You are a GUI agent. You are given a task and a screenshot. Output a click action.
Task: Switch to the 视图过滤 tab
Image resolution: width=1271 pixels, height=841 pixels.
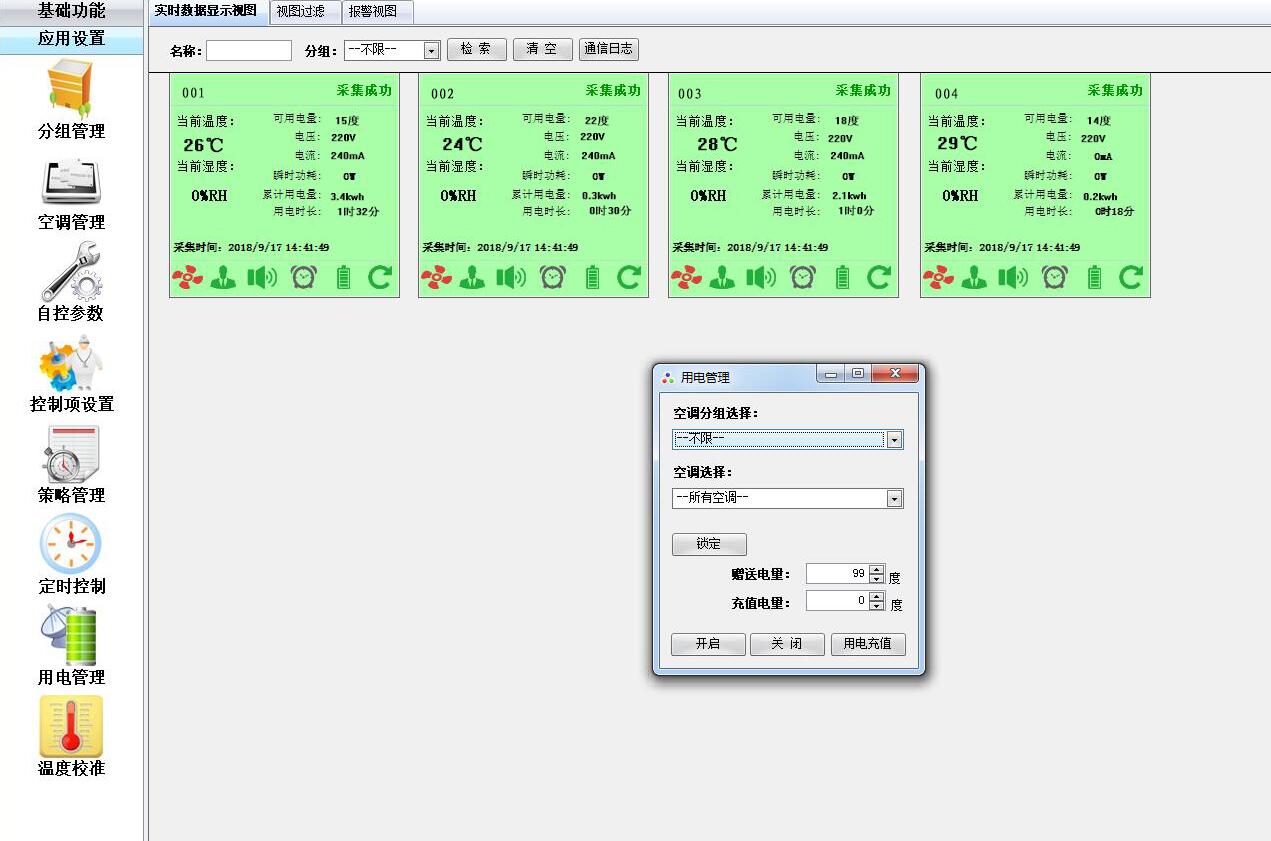[x=304, y=12]
